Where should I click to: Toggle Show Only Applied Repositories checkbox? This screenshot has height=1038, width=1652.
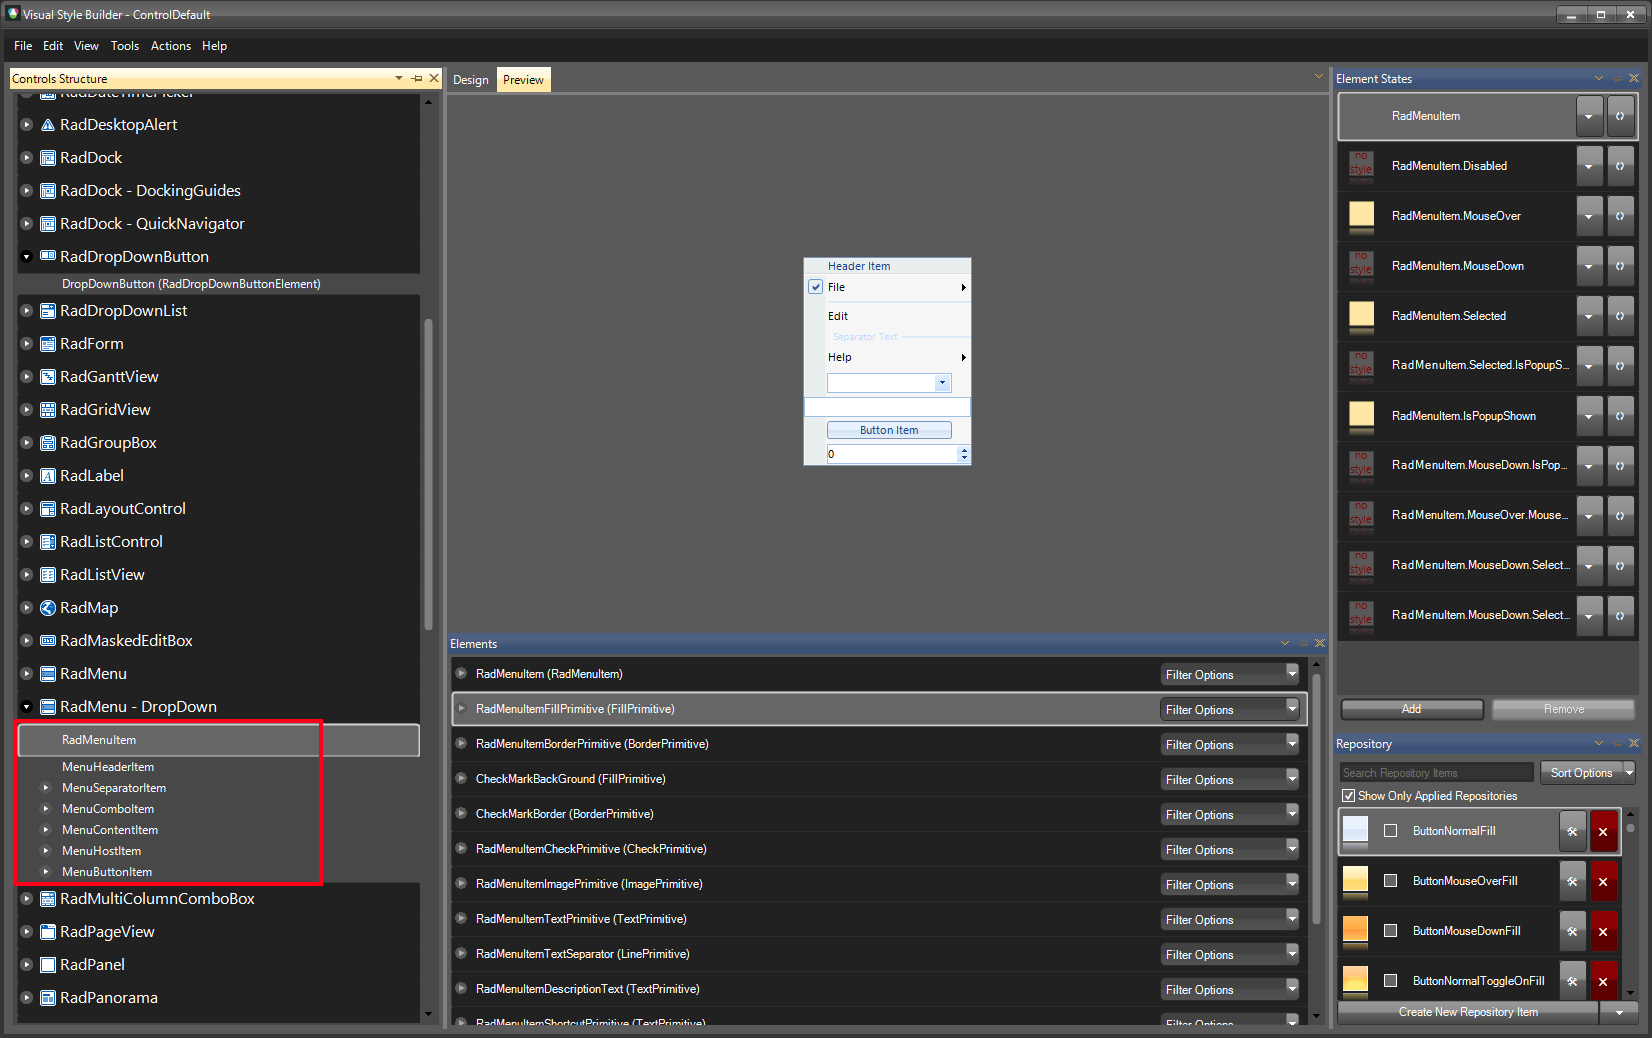(x=1349, y=796)
